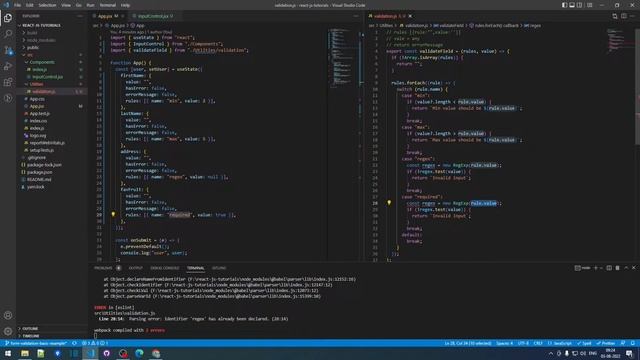The image size is (640, 360).
Task: Click Spaces: 4 indentation in status bar
Action: point(504,343)
